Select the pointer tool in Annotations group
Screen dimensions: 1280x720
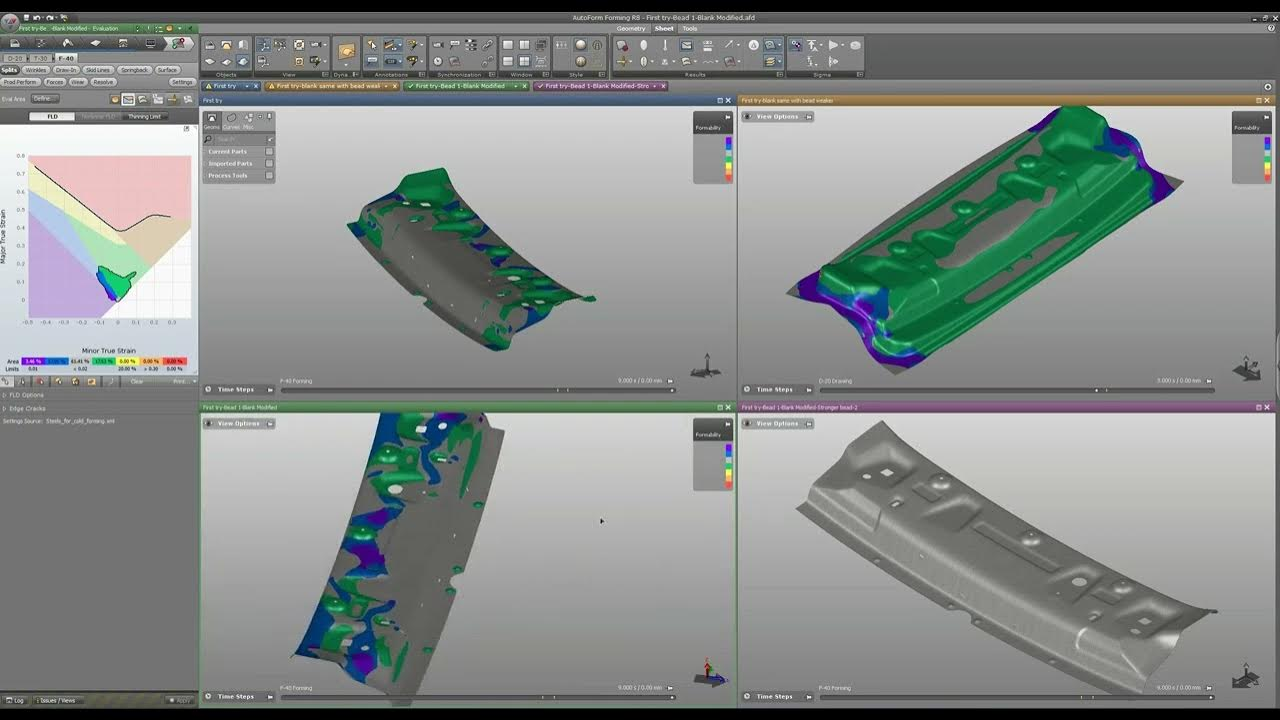pyautogui.click(x=372, y=45)
